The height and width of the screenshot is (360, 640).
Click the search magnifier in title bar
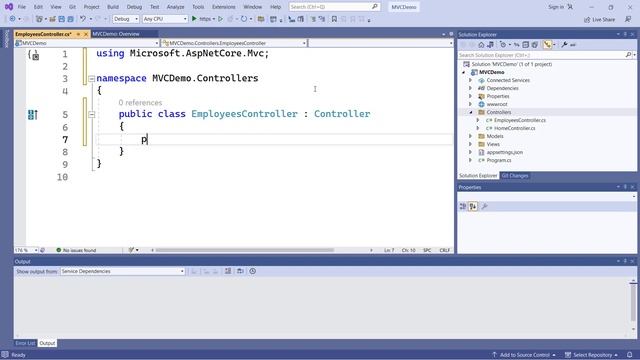pos(375,7)
